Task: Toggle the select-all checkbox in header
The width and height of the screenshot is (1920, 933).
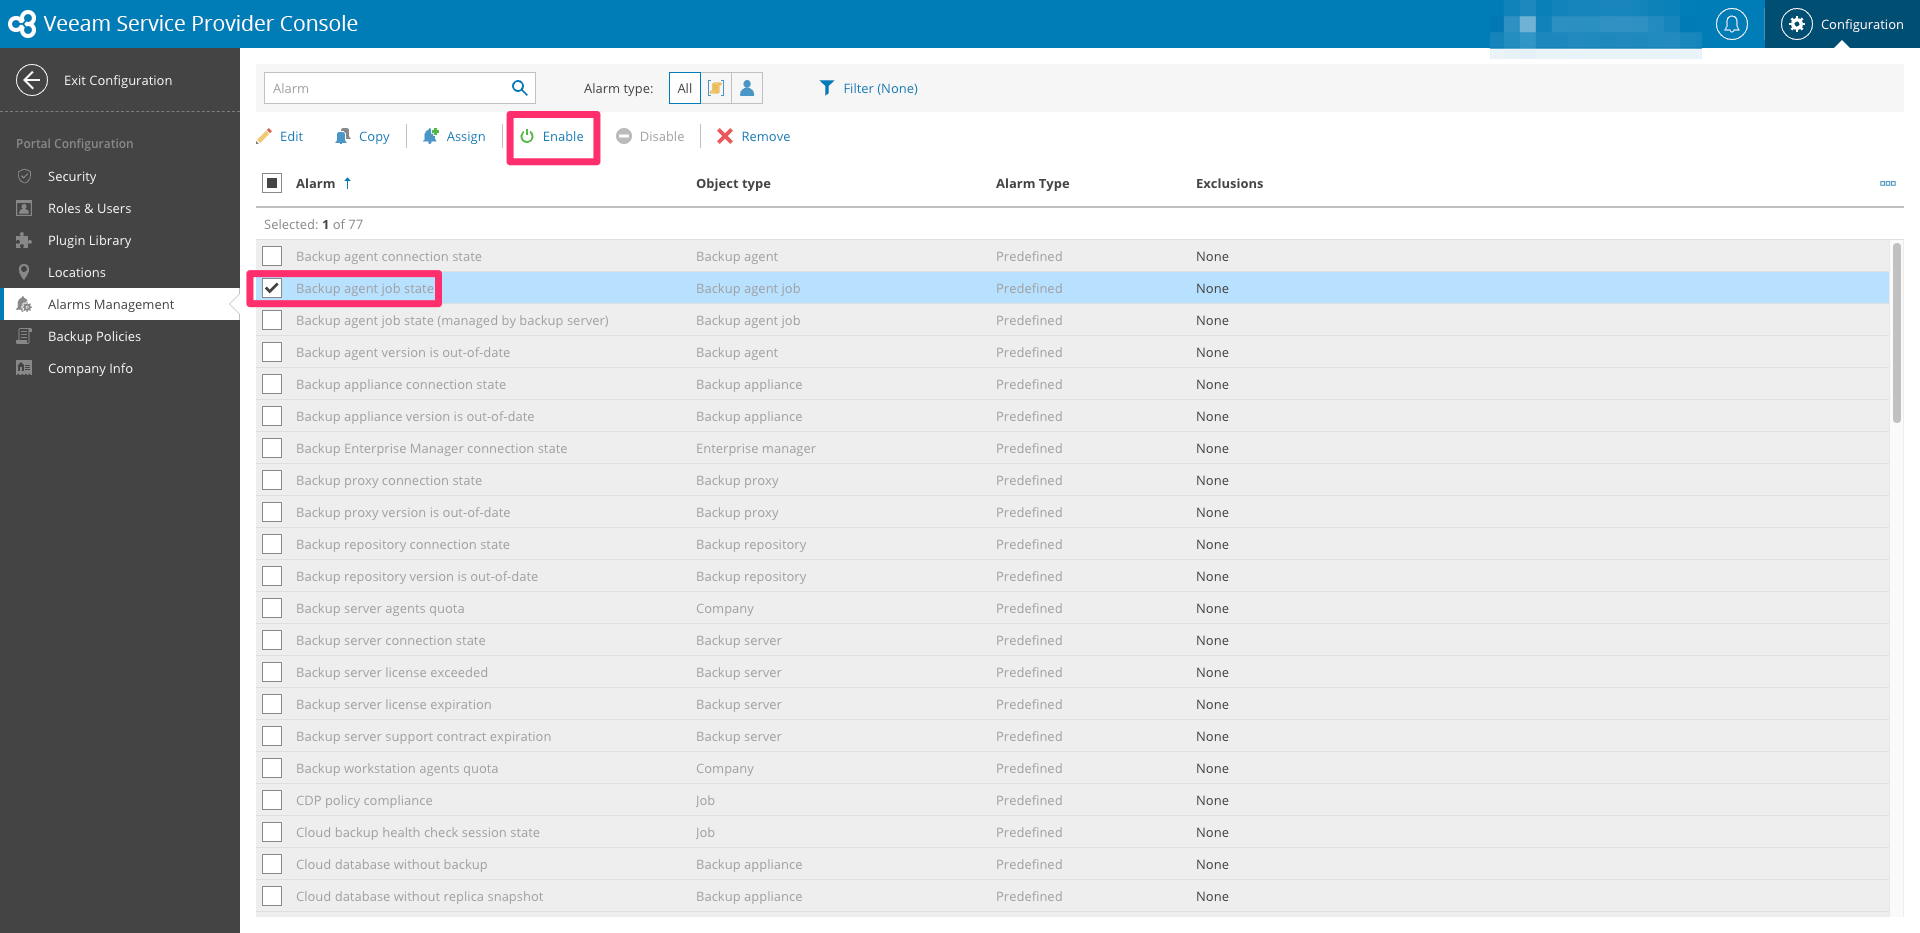Action: click(272, 183)
